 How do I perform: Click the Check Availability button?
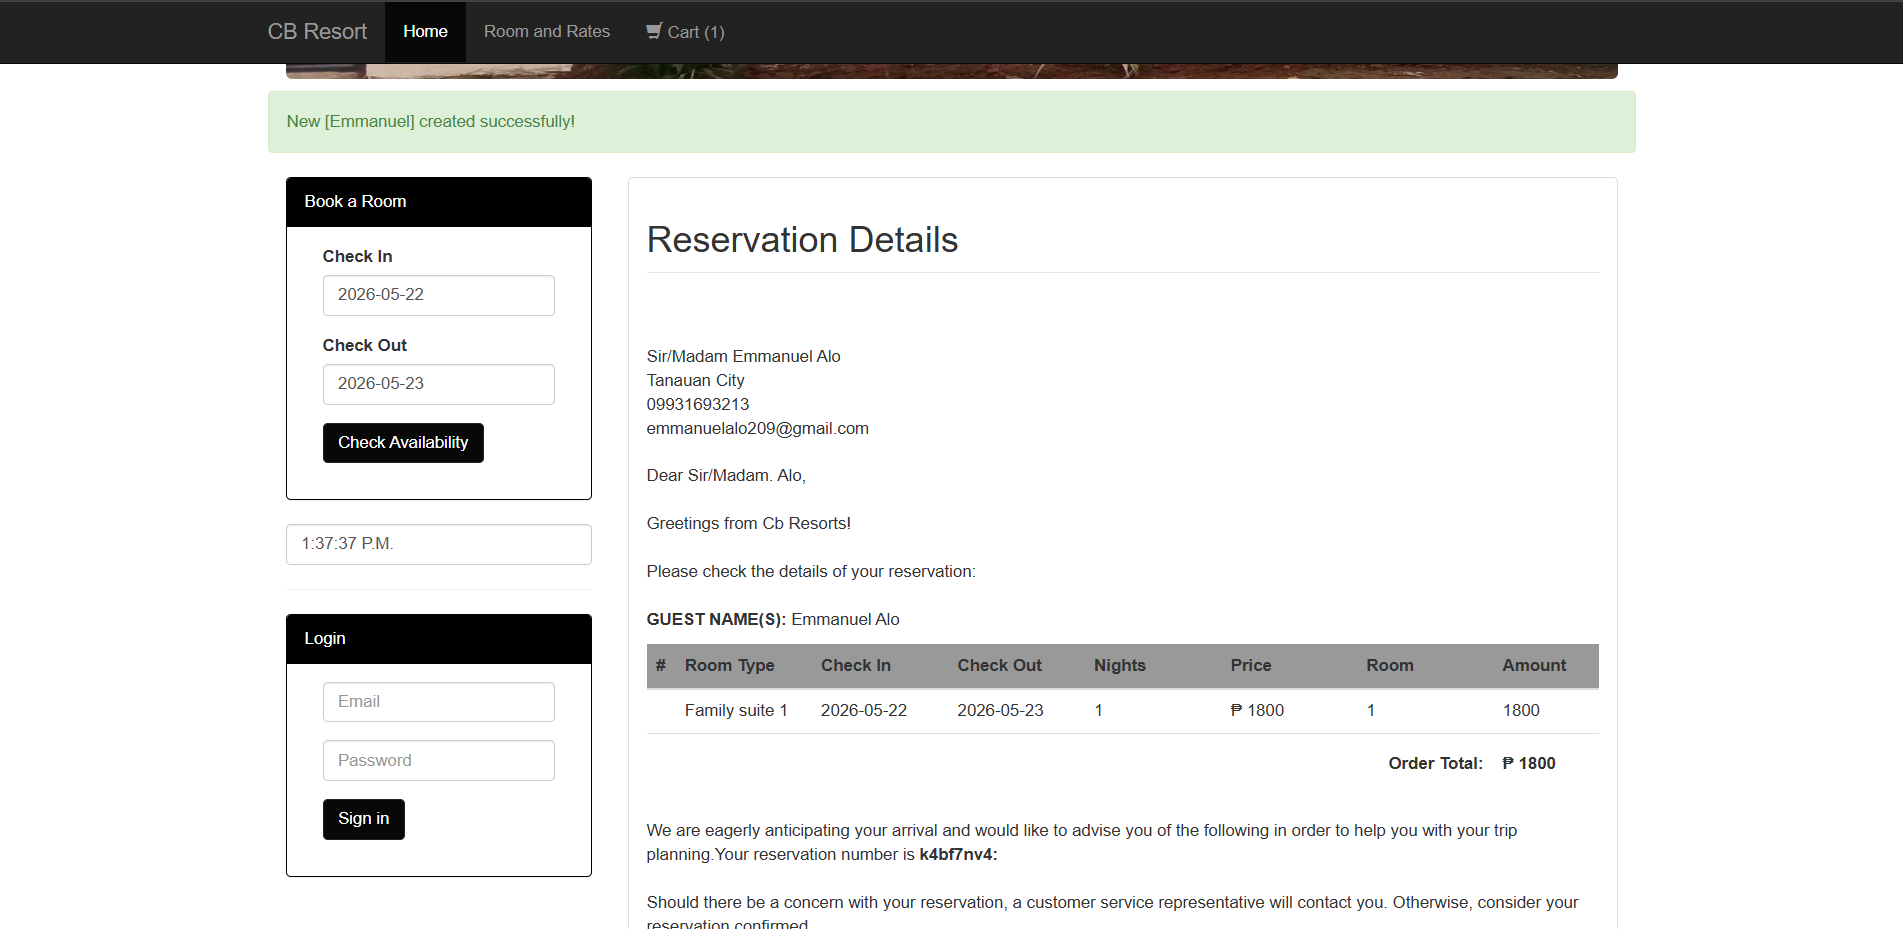point(403,443)
